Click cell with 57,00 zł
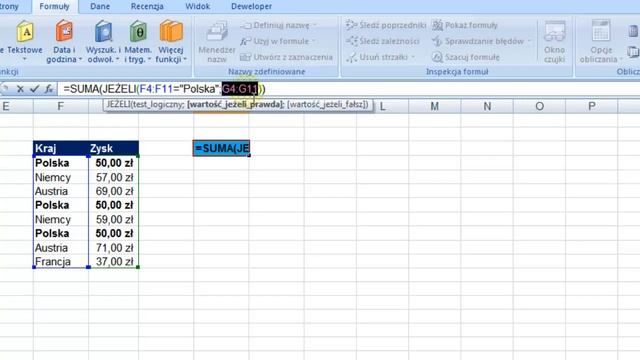The width and height of the screenshot is (640, 360). pos(113,178)
